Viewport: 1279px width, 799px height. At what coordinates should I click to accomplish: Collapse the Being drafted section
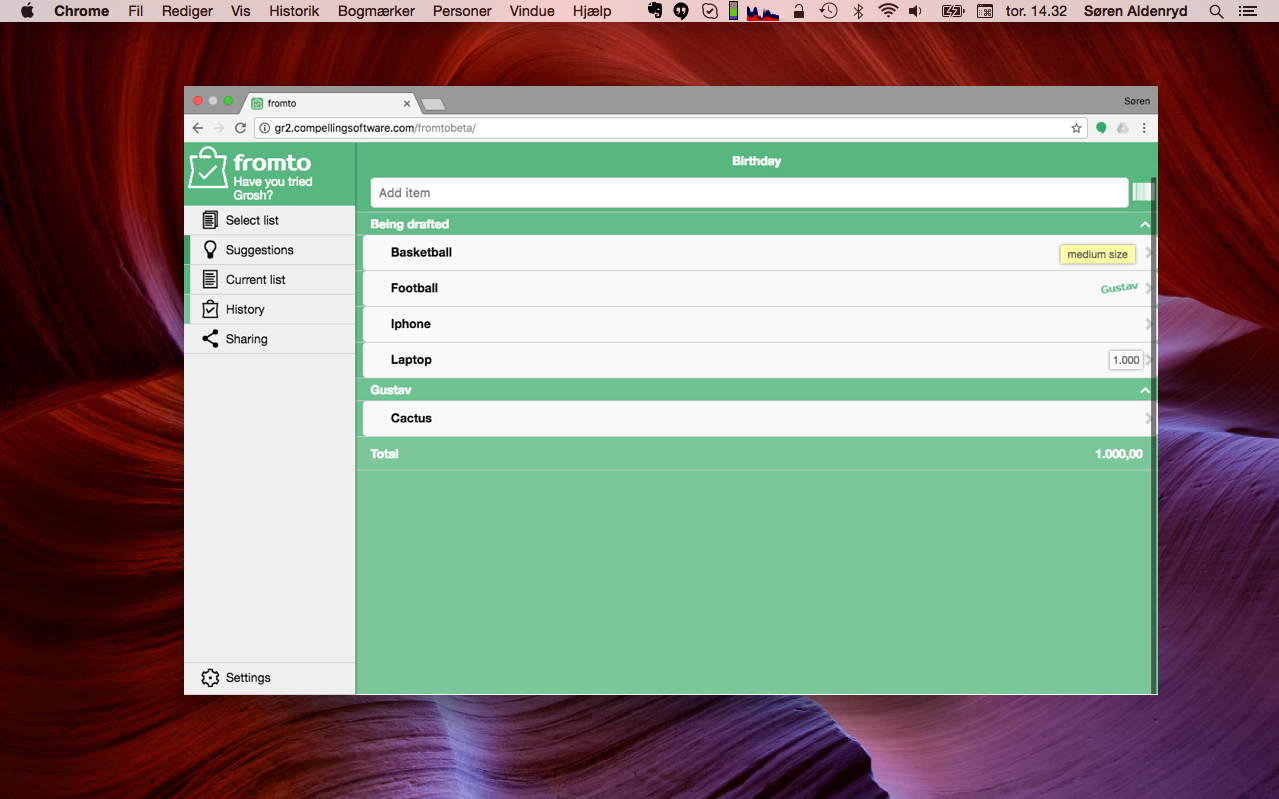click(x=1145, y=225)
